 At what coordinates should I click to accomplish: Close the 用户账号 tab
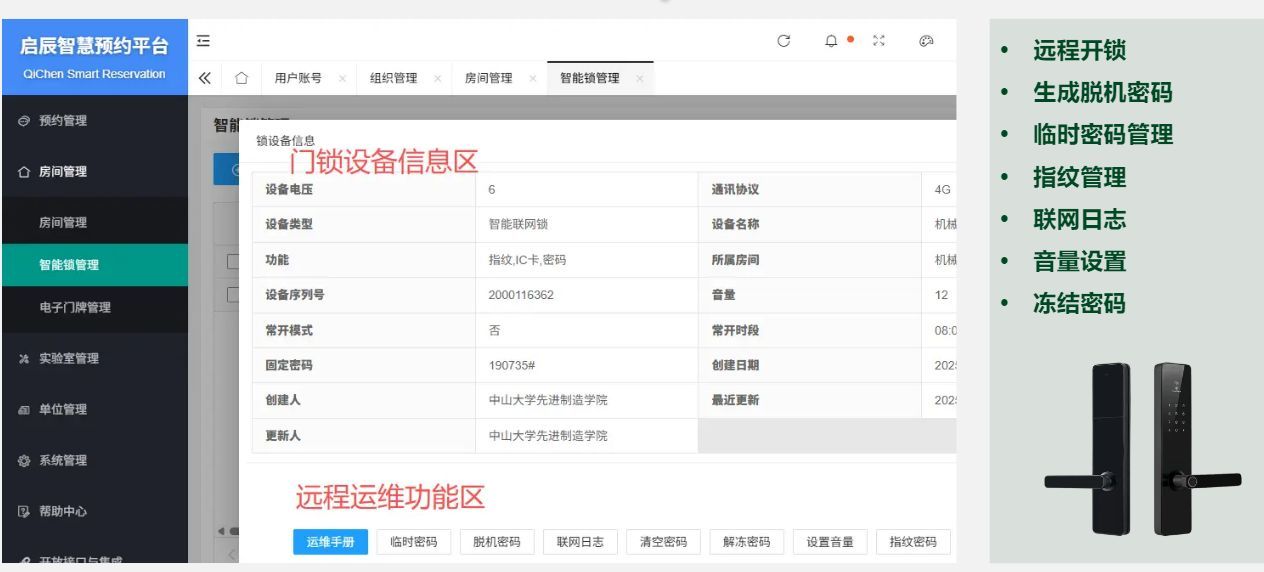342,78
